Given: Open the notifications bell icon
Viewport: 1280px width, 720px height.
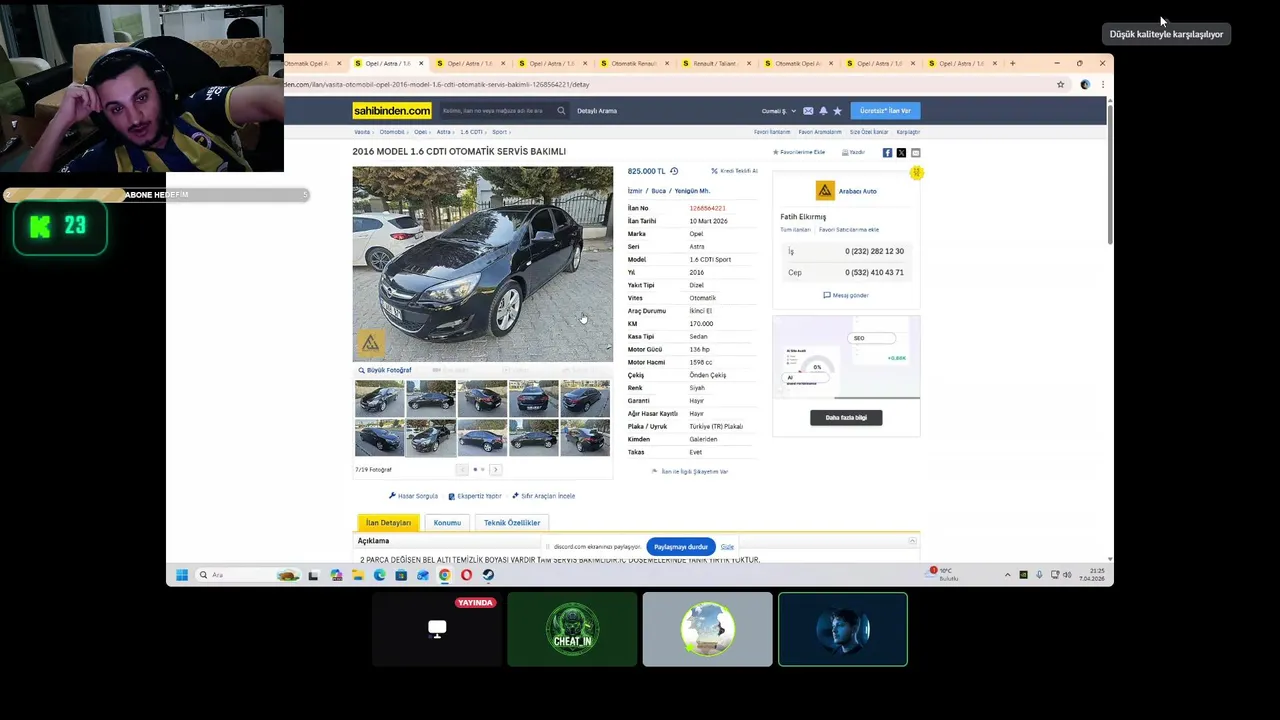Looking at the screenshot, I should click(x=823, y=111).
